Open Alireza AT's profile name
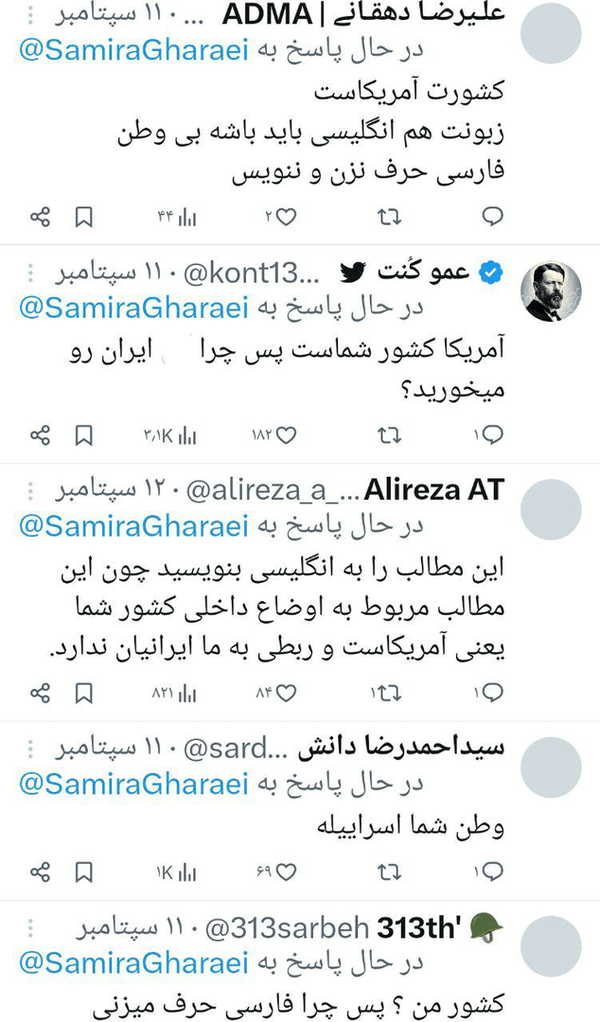The image size is (600, 1022). (434, 491)
